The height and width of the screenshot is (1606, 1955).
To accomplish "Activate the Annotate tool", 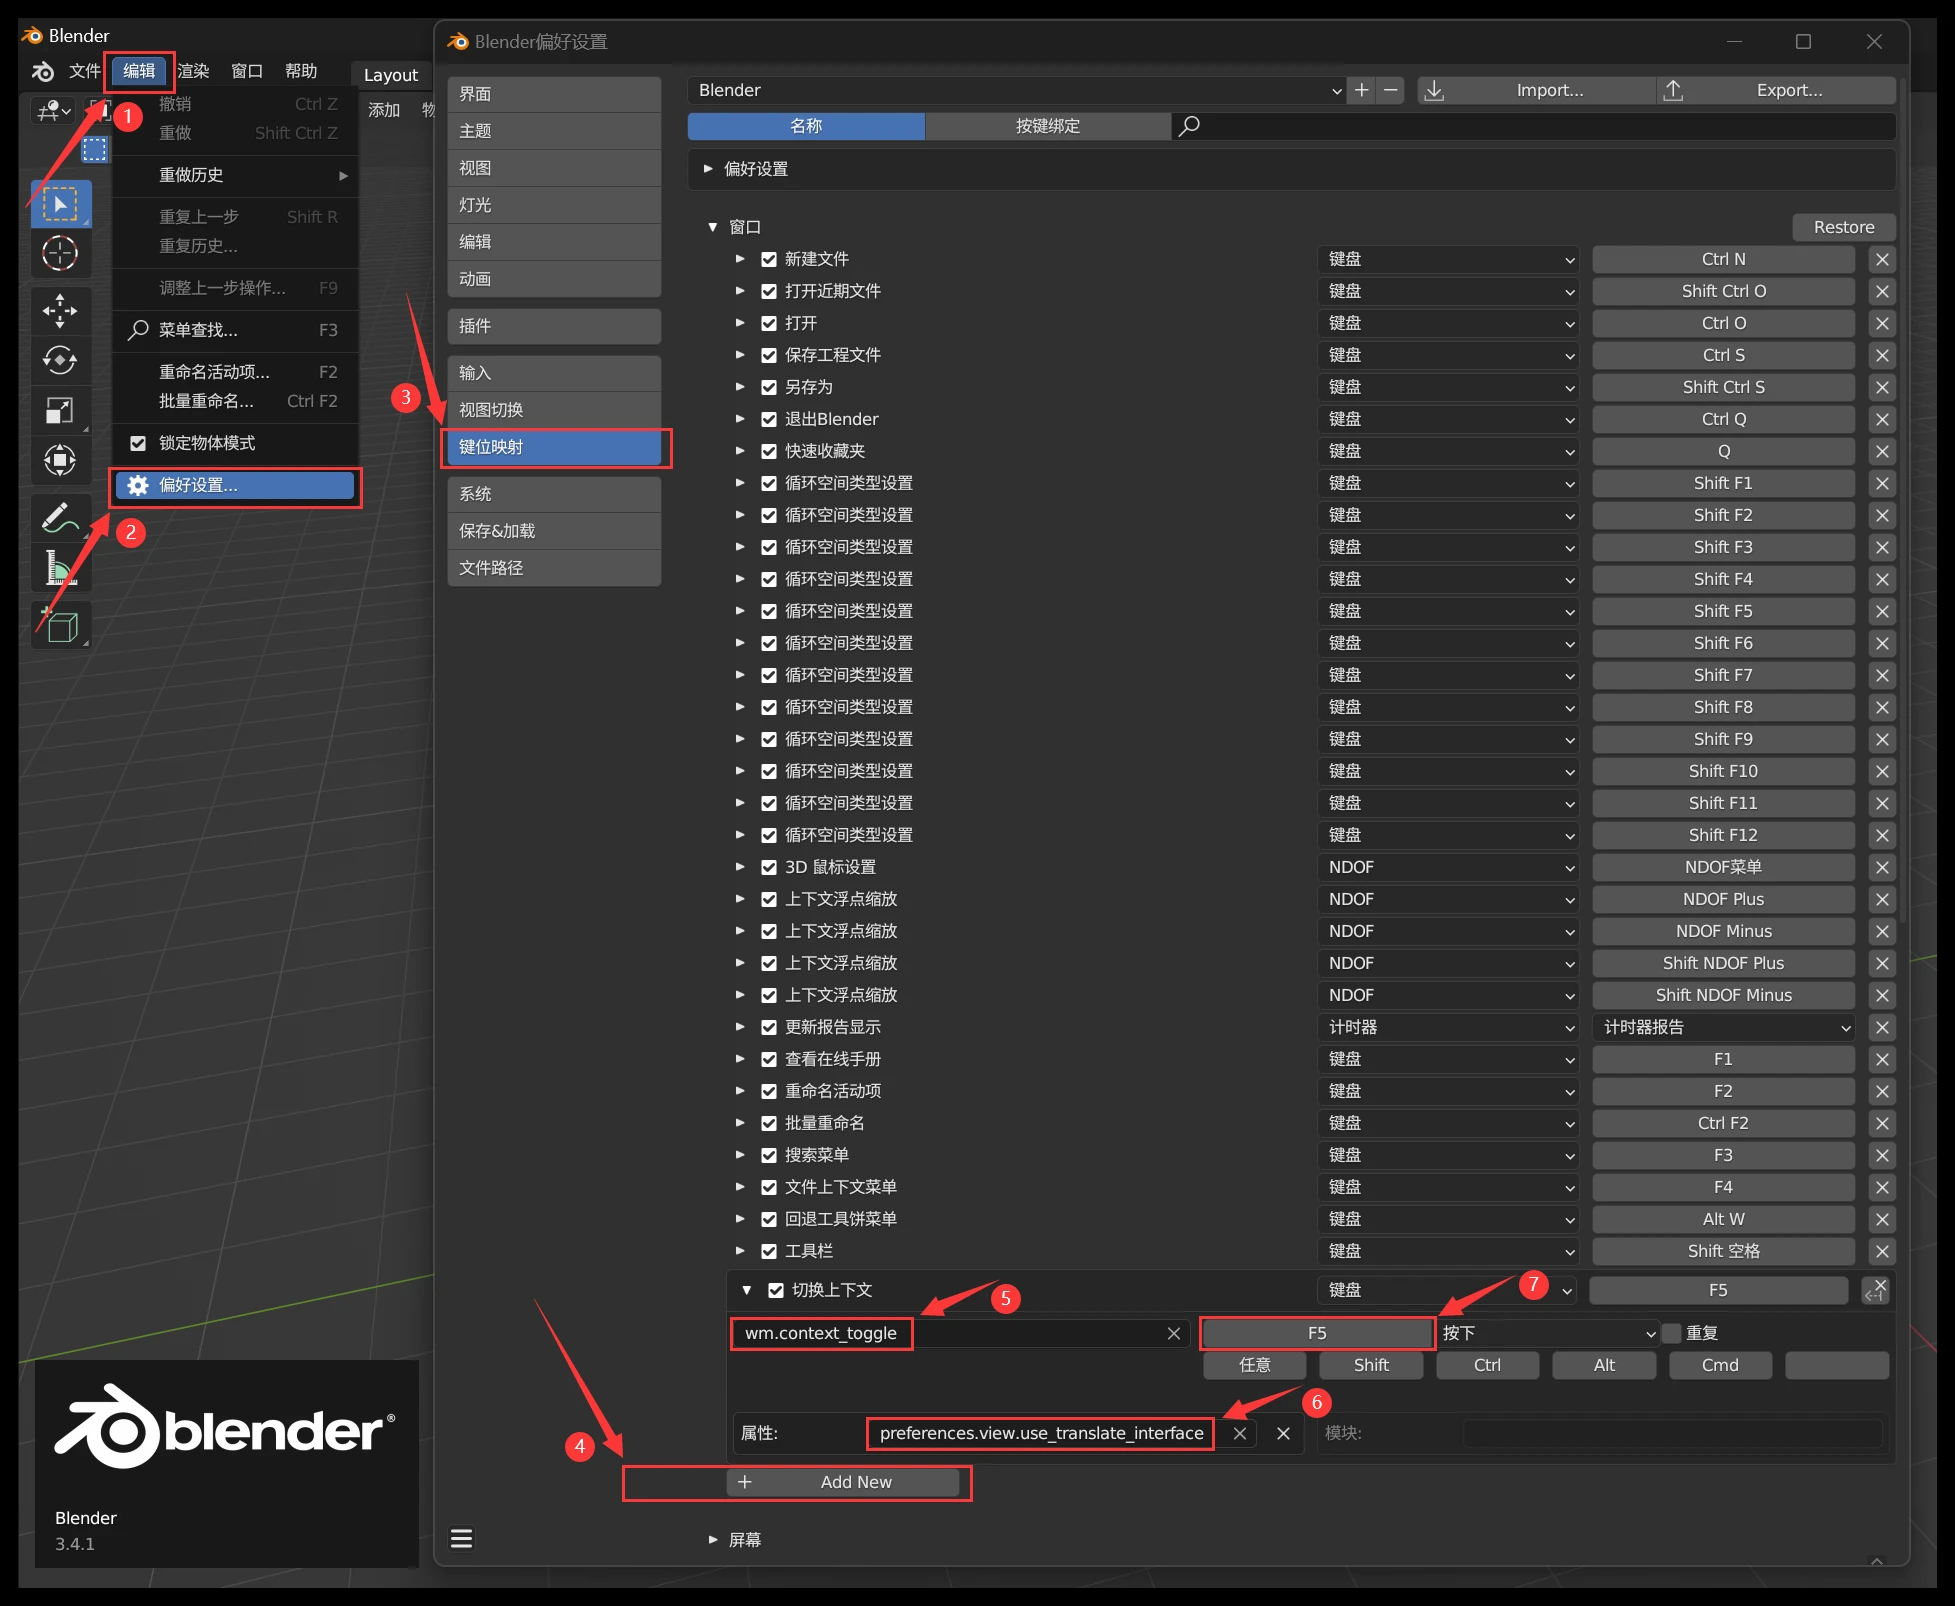I will click(60, 516).
